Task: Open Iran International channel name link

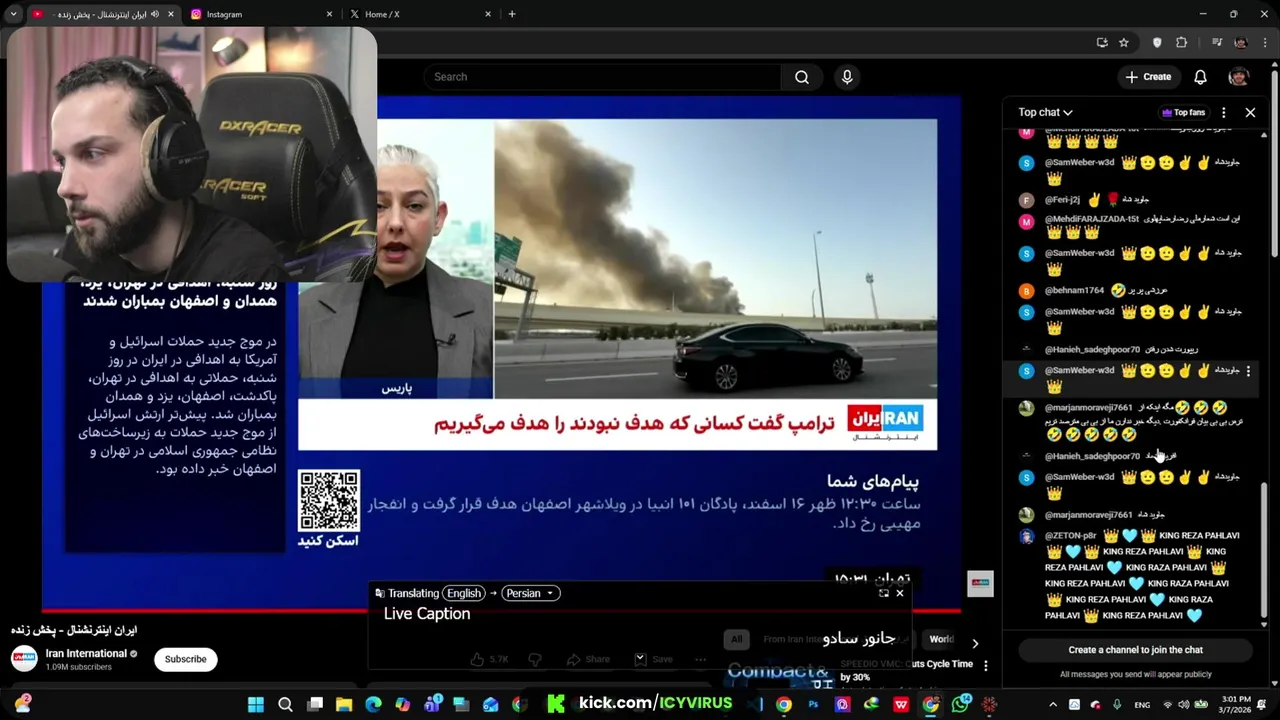Action: pos(86,653)
